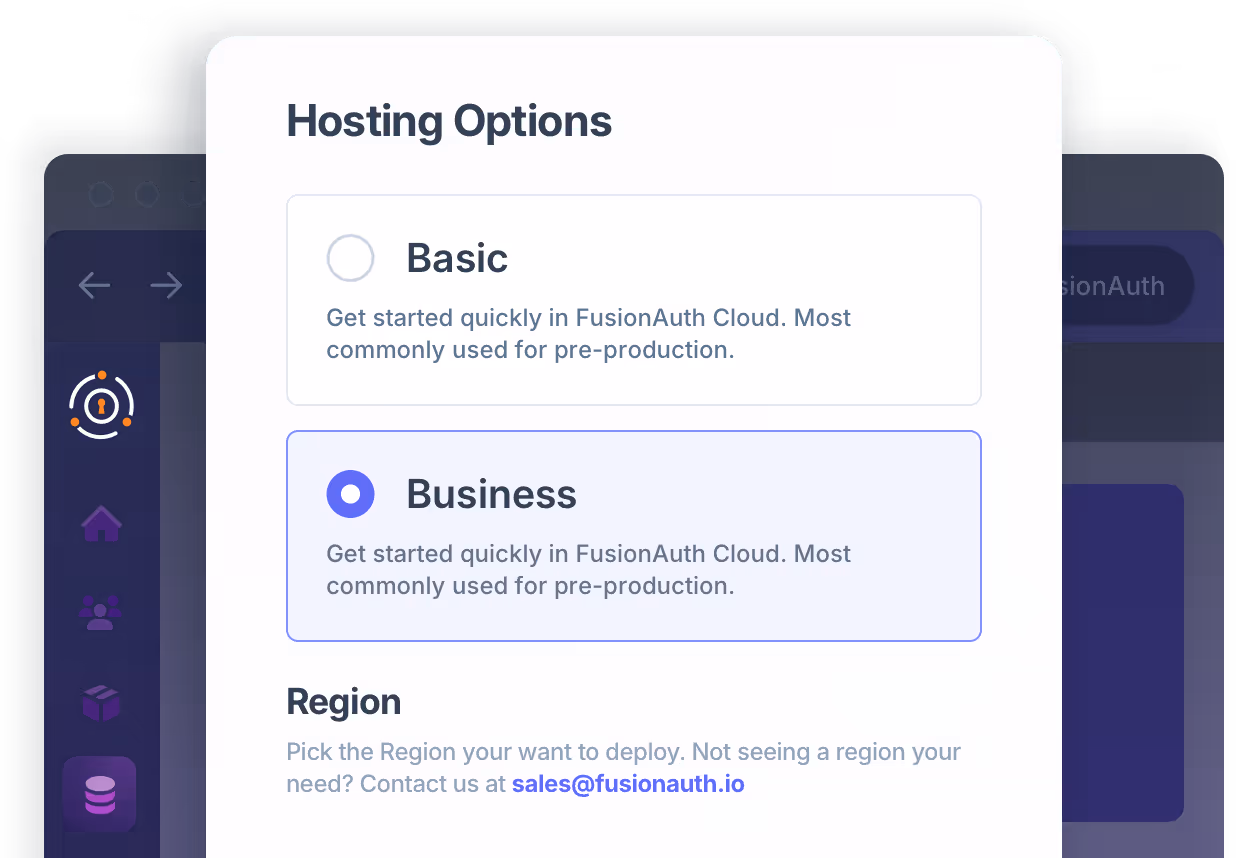Click the Basic card description text
Viewport: 1236px width, 858px height.
[589, 334]
